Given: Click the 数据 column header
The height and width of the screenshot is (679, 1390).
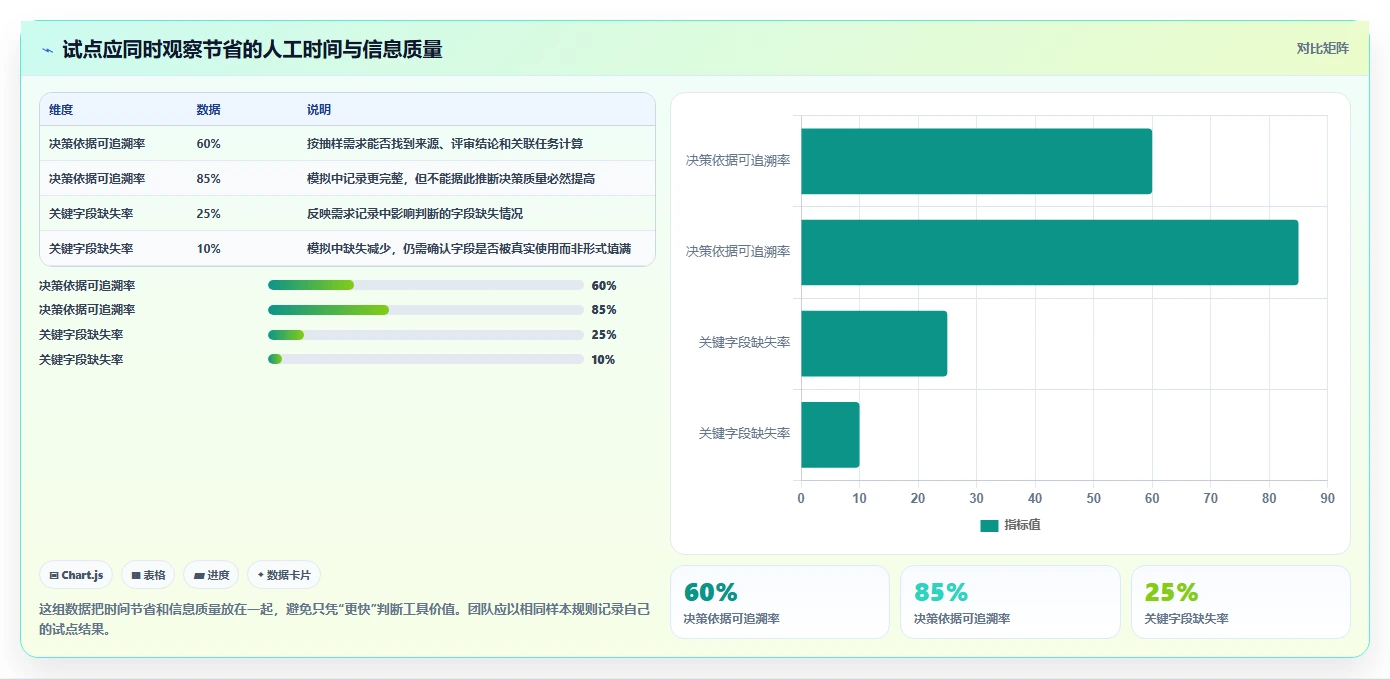Looking at the screenshot, I should (x=209, y=110).
